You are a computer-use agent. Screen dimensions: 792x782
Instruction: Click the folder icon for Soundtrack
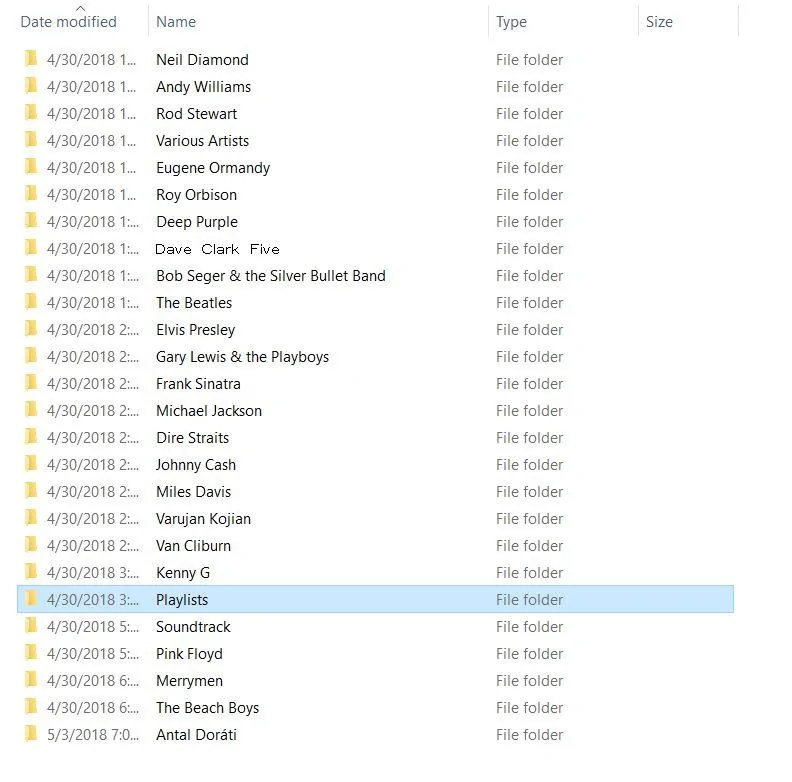click(31, 625)
